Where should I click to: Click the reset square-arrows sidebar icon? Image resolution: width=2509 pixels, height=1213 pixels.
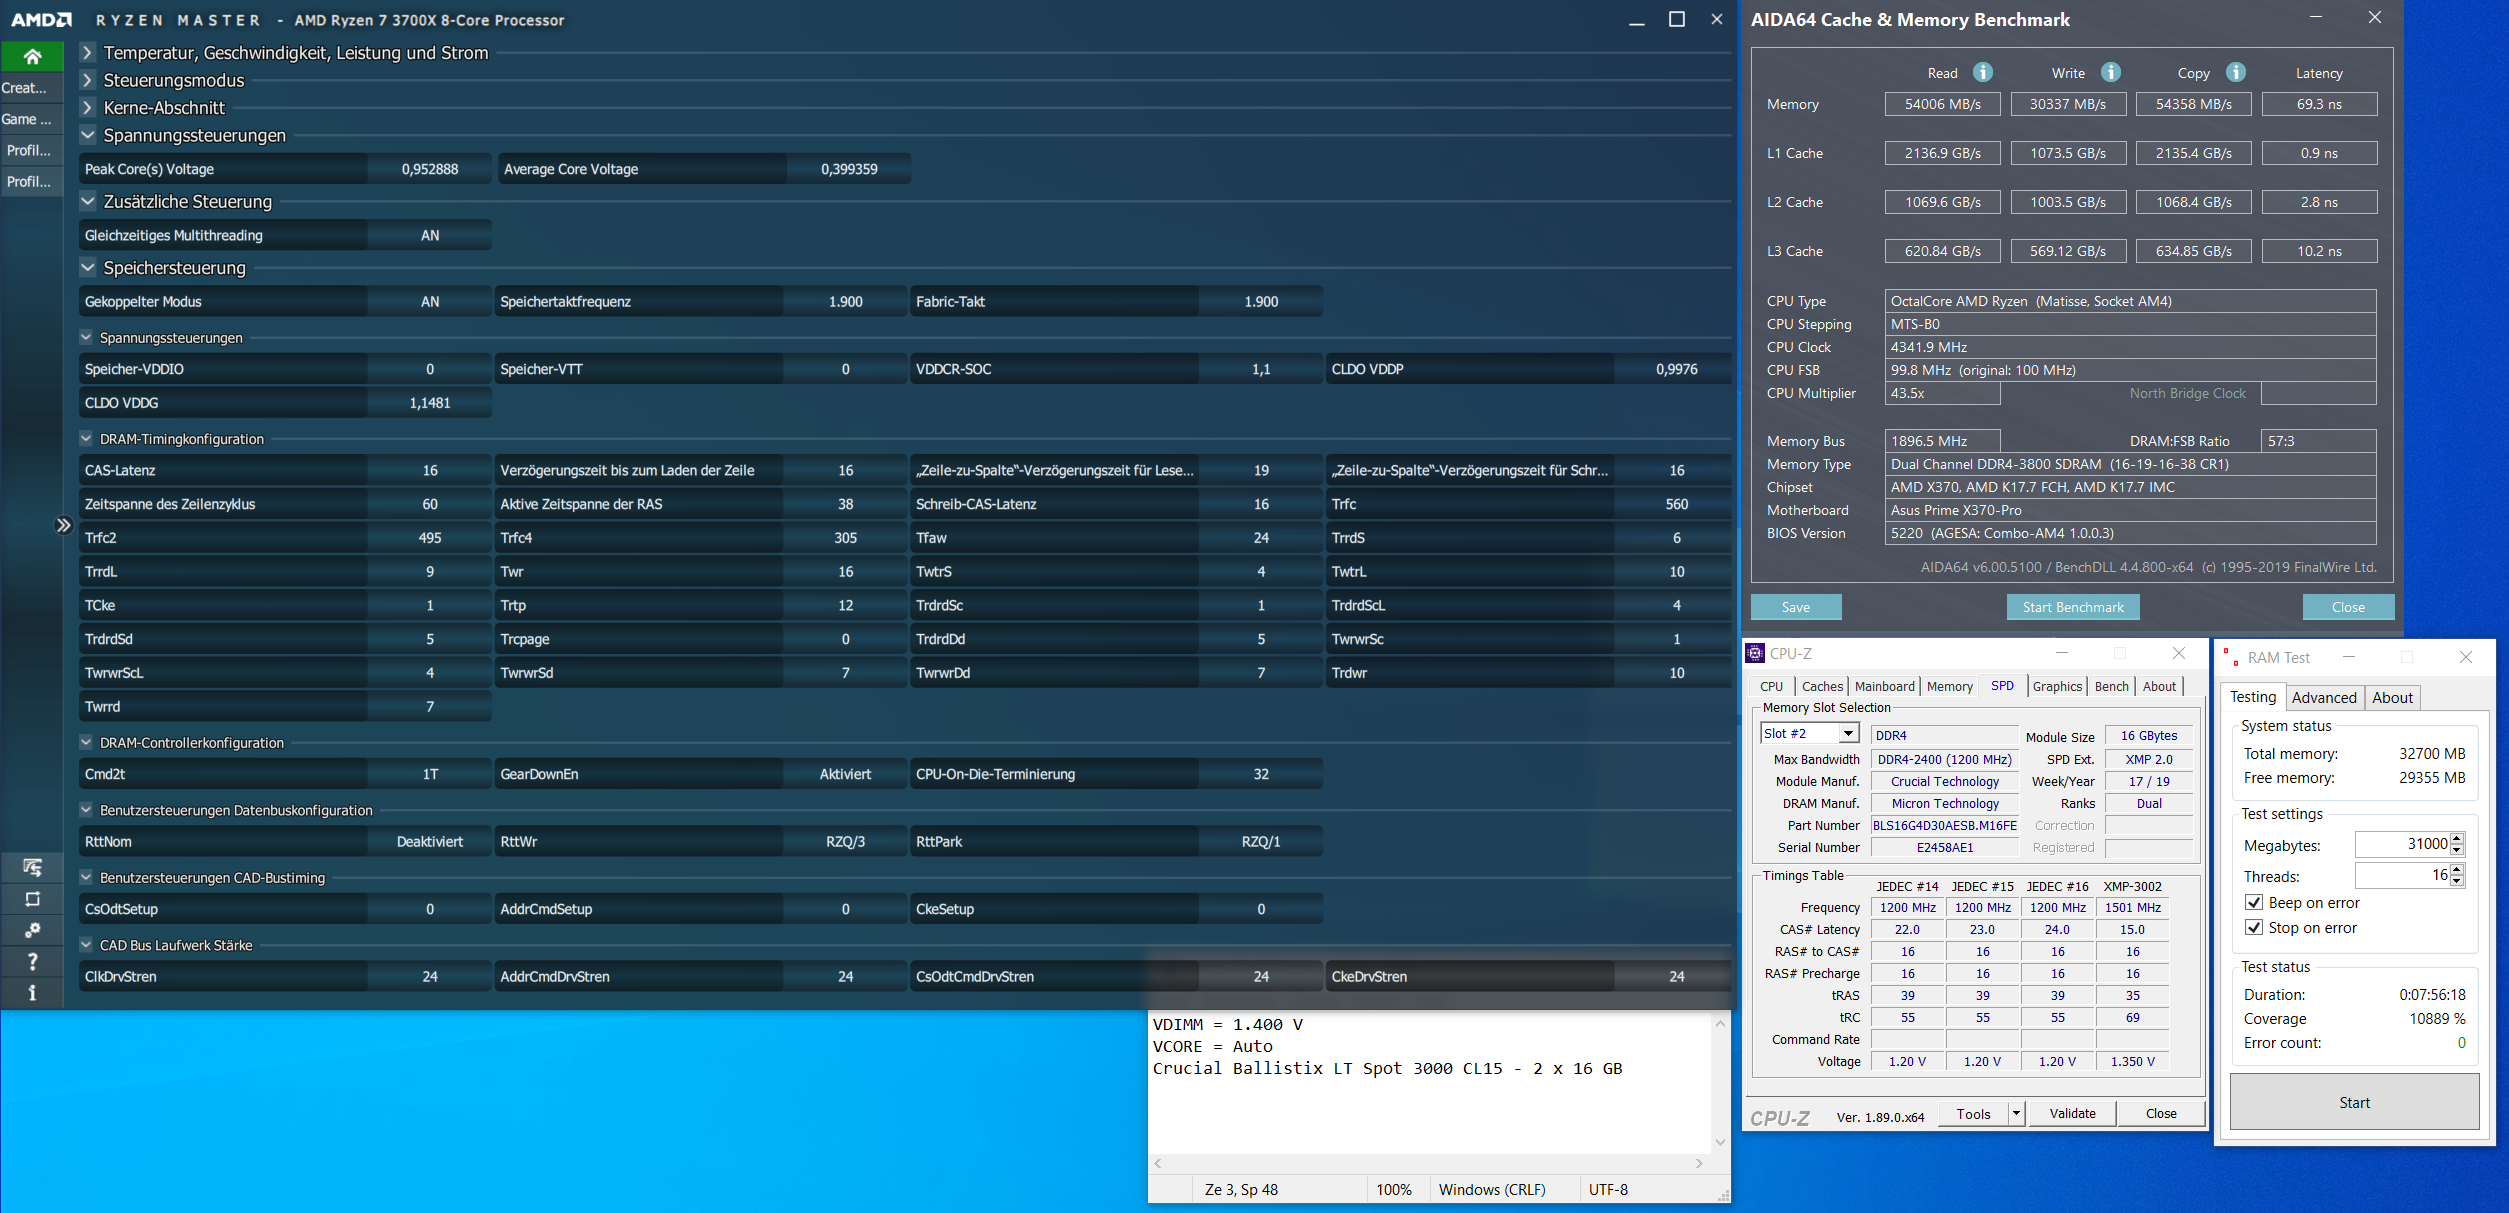[32, 899]
